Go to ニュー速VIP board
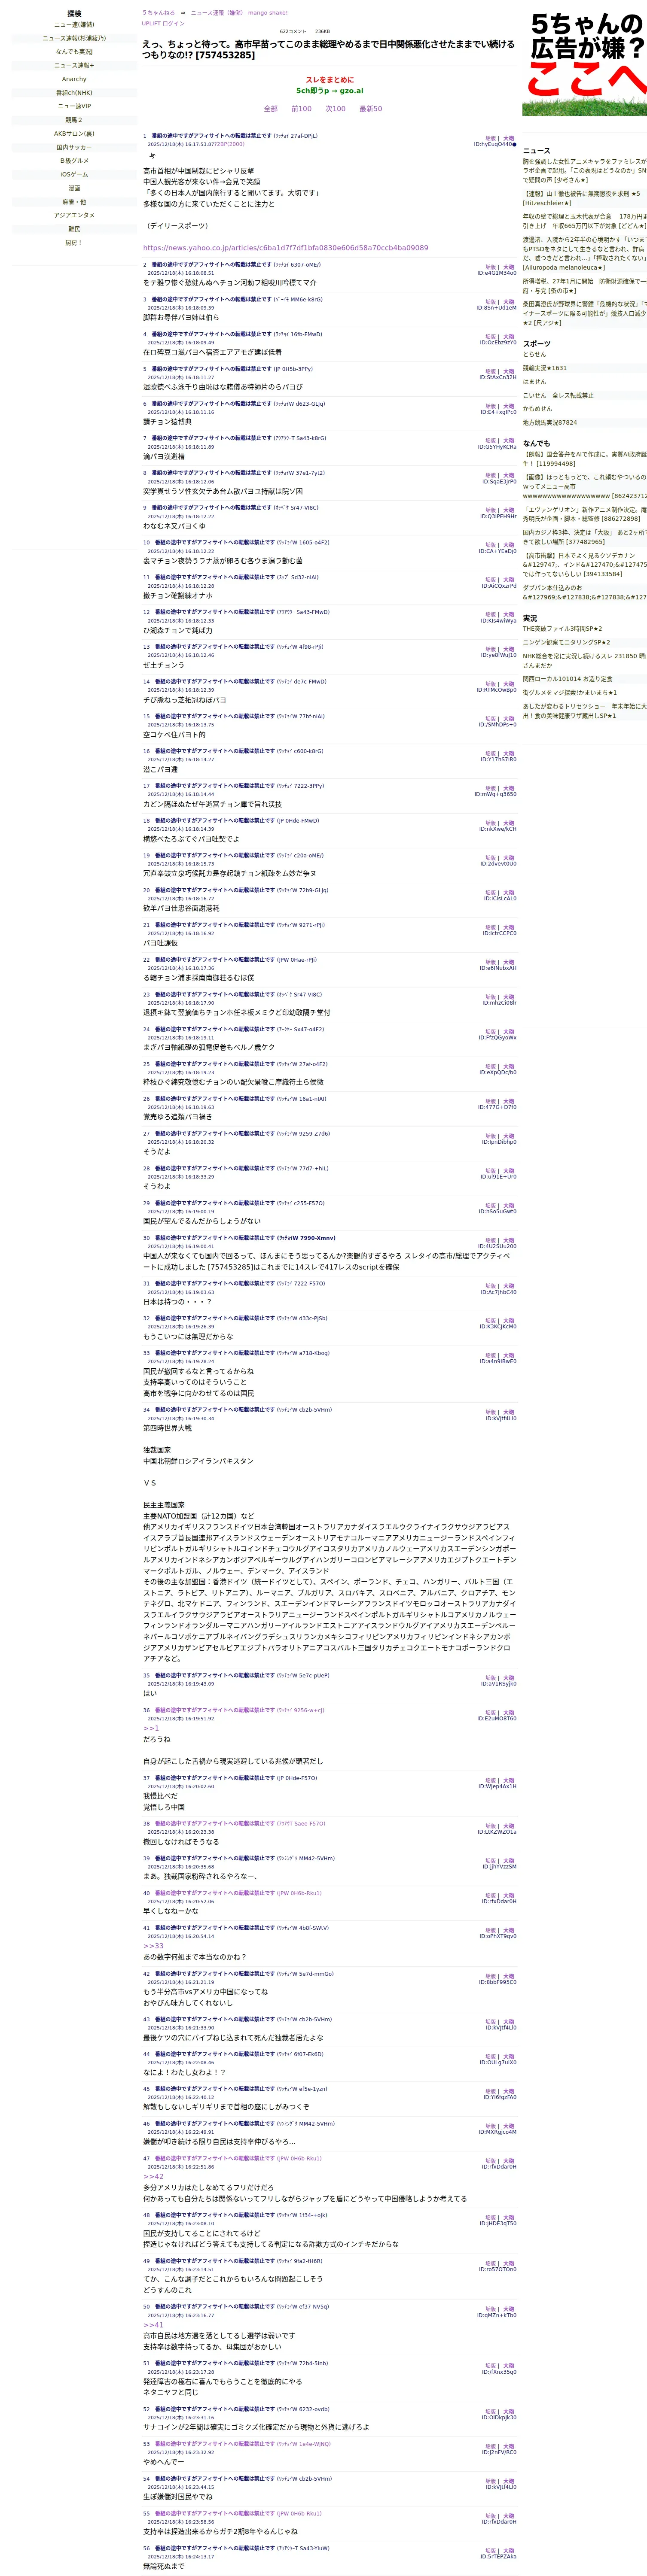 pos(74,106)
